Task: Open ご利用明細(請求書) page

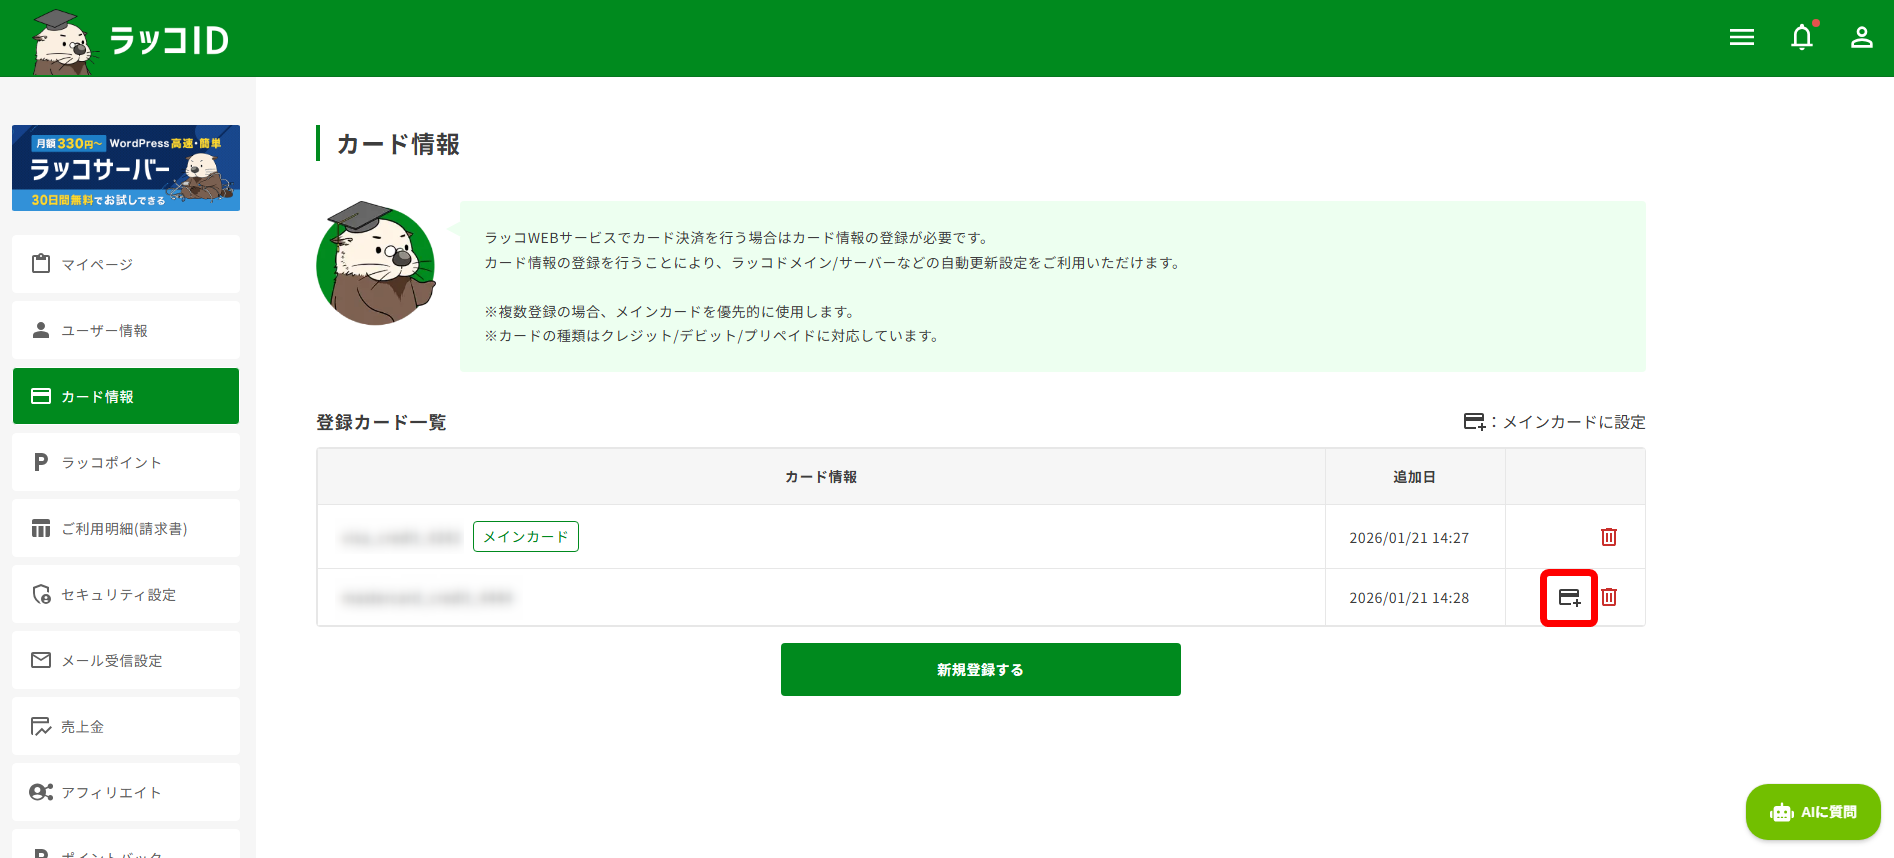Action: click(x=126, y=528)
